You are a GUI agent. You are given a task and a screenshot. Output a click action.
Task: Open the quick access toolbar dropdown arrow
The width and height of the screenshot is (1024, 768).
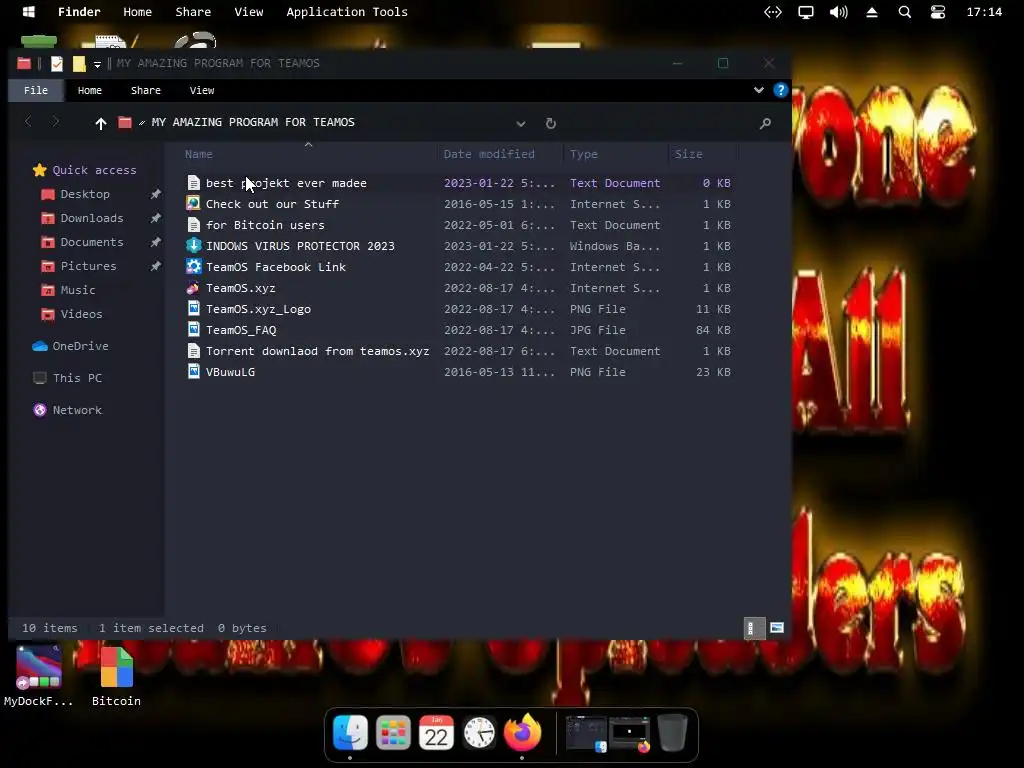coord(97,64)
